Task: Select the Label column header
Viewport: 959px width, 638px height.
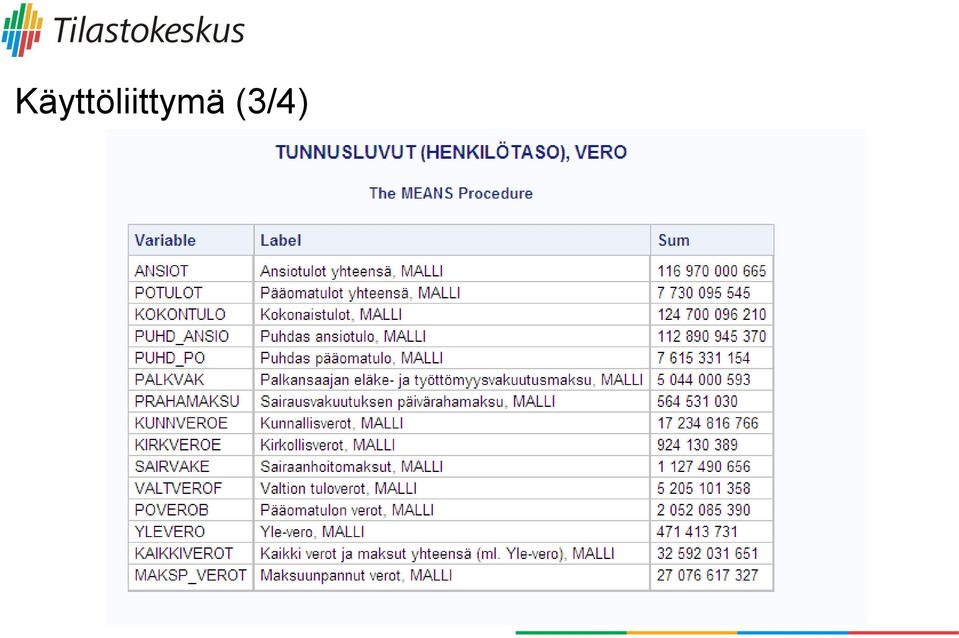Action: (x=452, y=240)
